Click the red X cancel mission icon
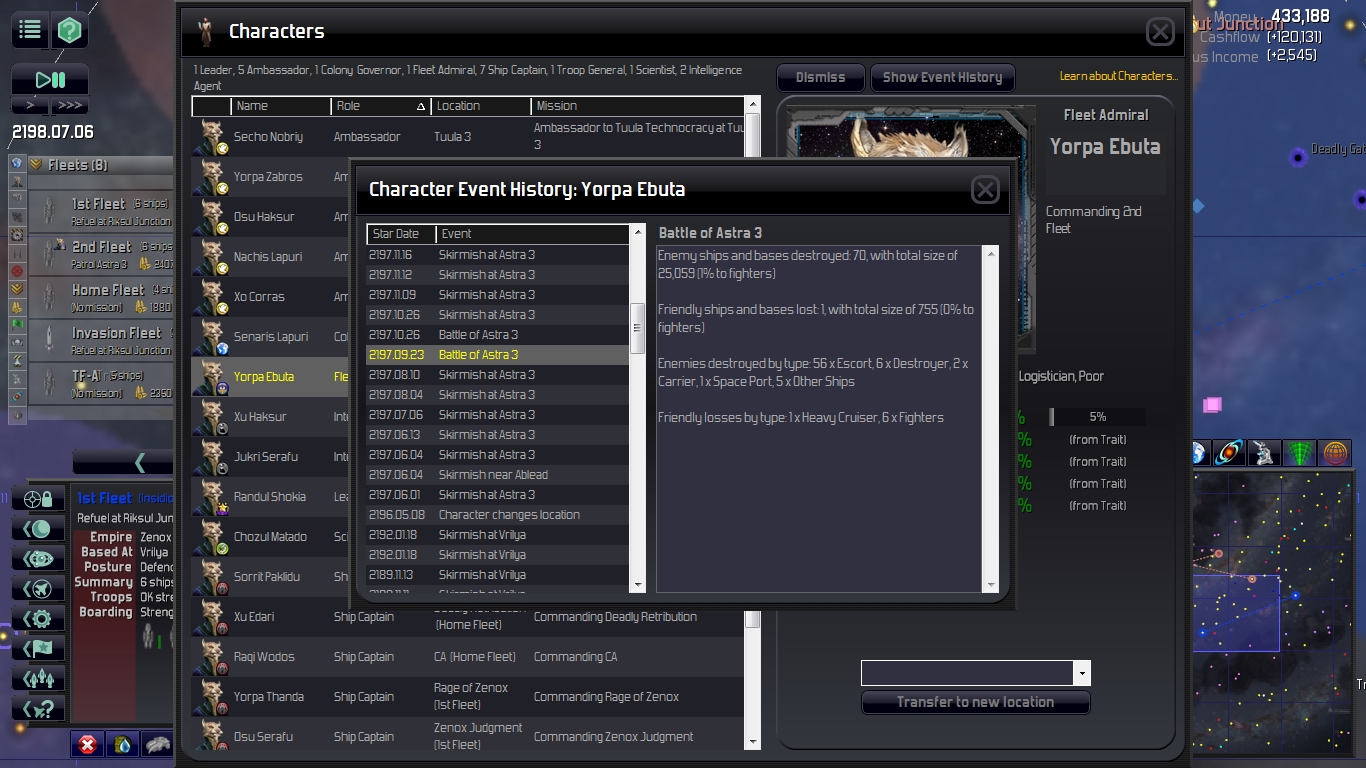This screenshot has width=1366, height=768. pyautogui.click(x=88, y=744)
